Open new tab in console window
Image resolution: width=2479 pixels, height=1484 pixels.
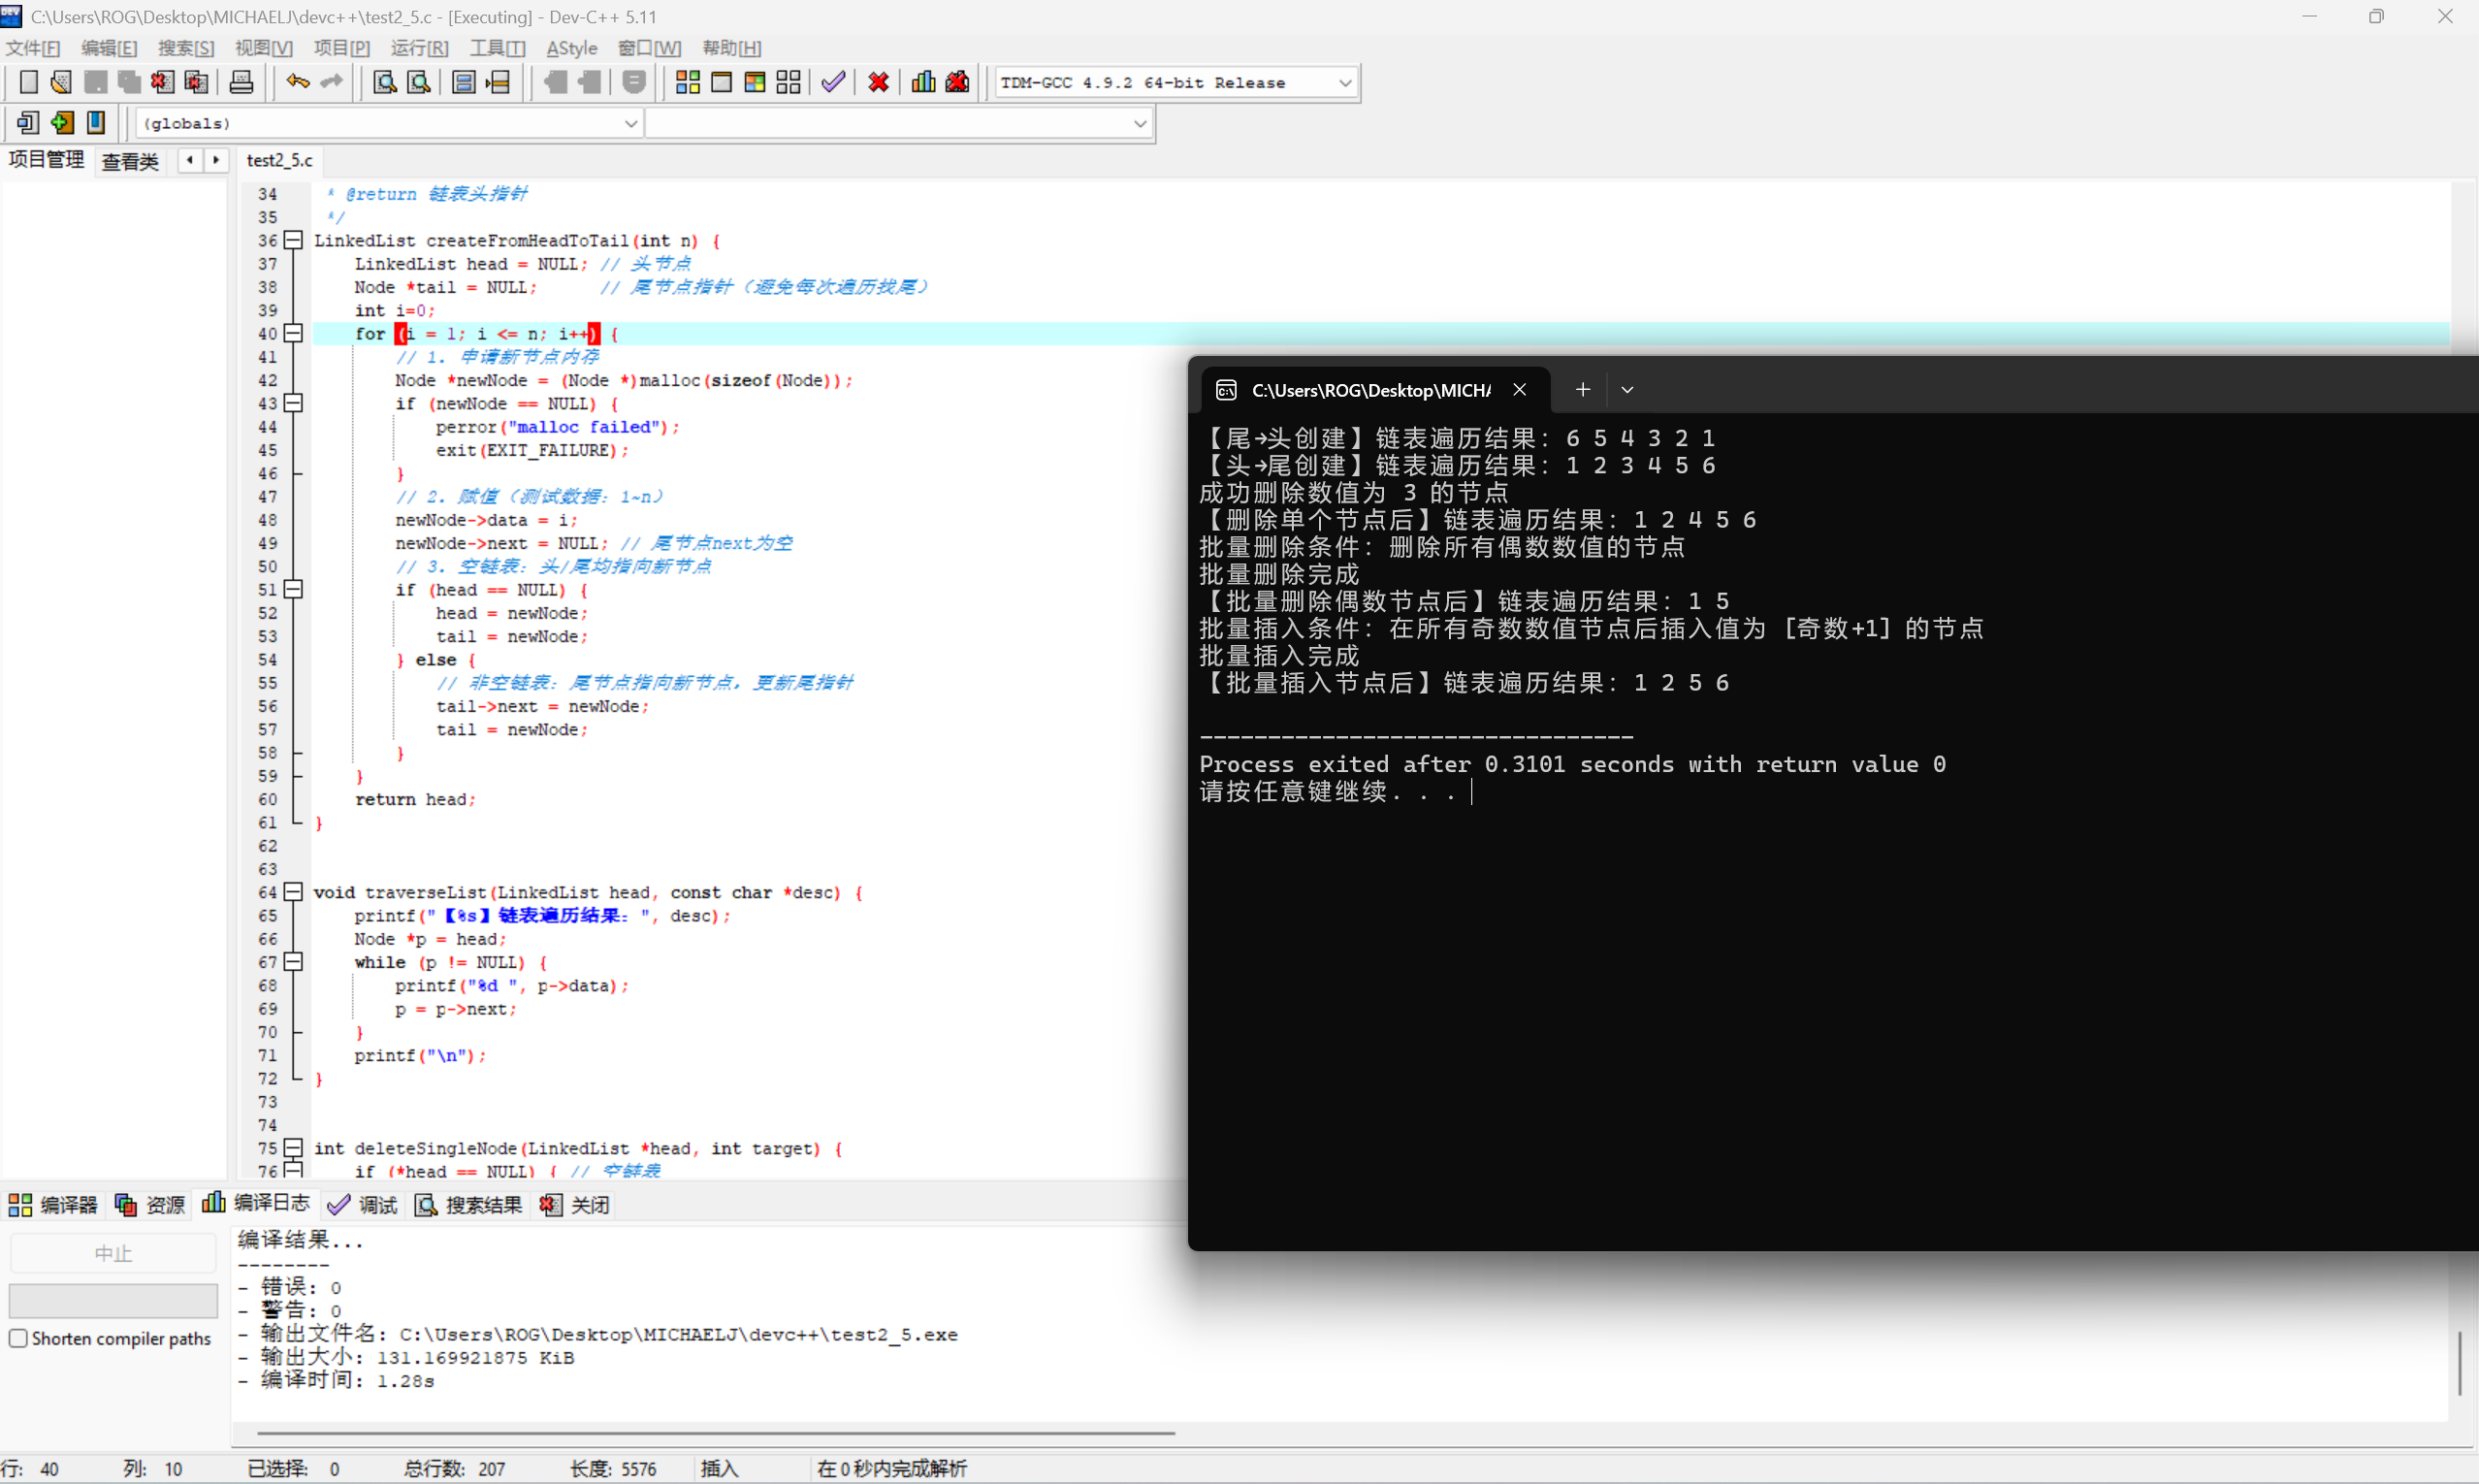(x=1582, y=390)
